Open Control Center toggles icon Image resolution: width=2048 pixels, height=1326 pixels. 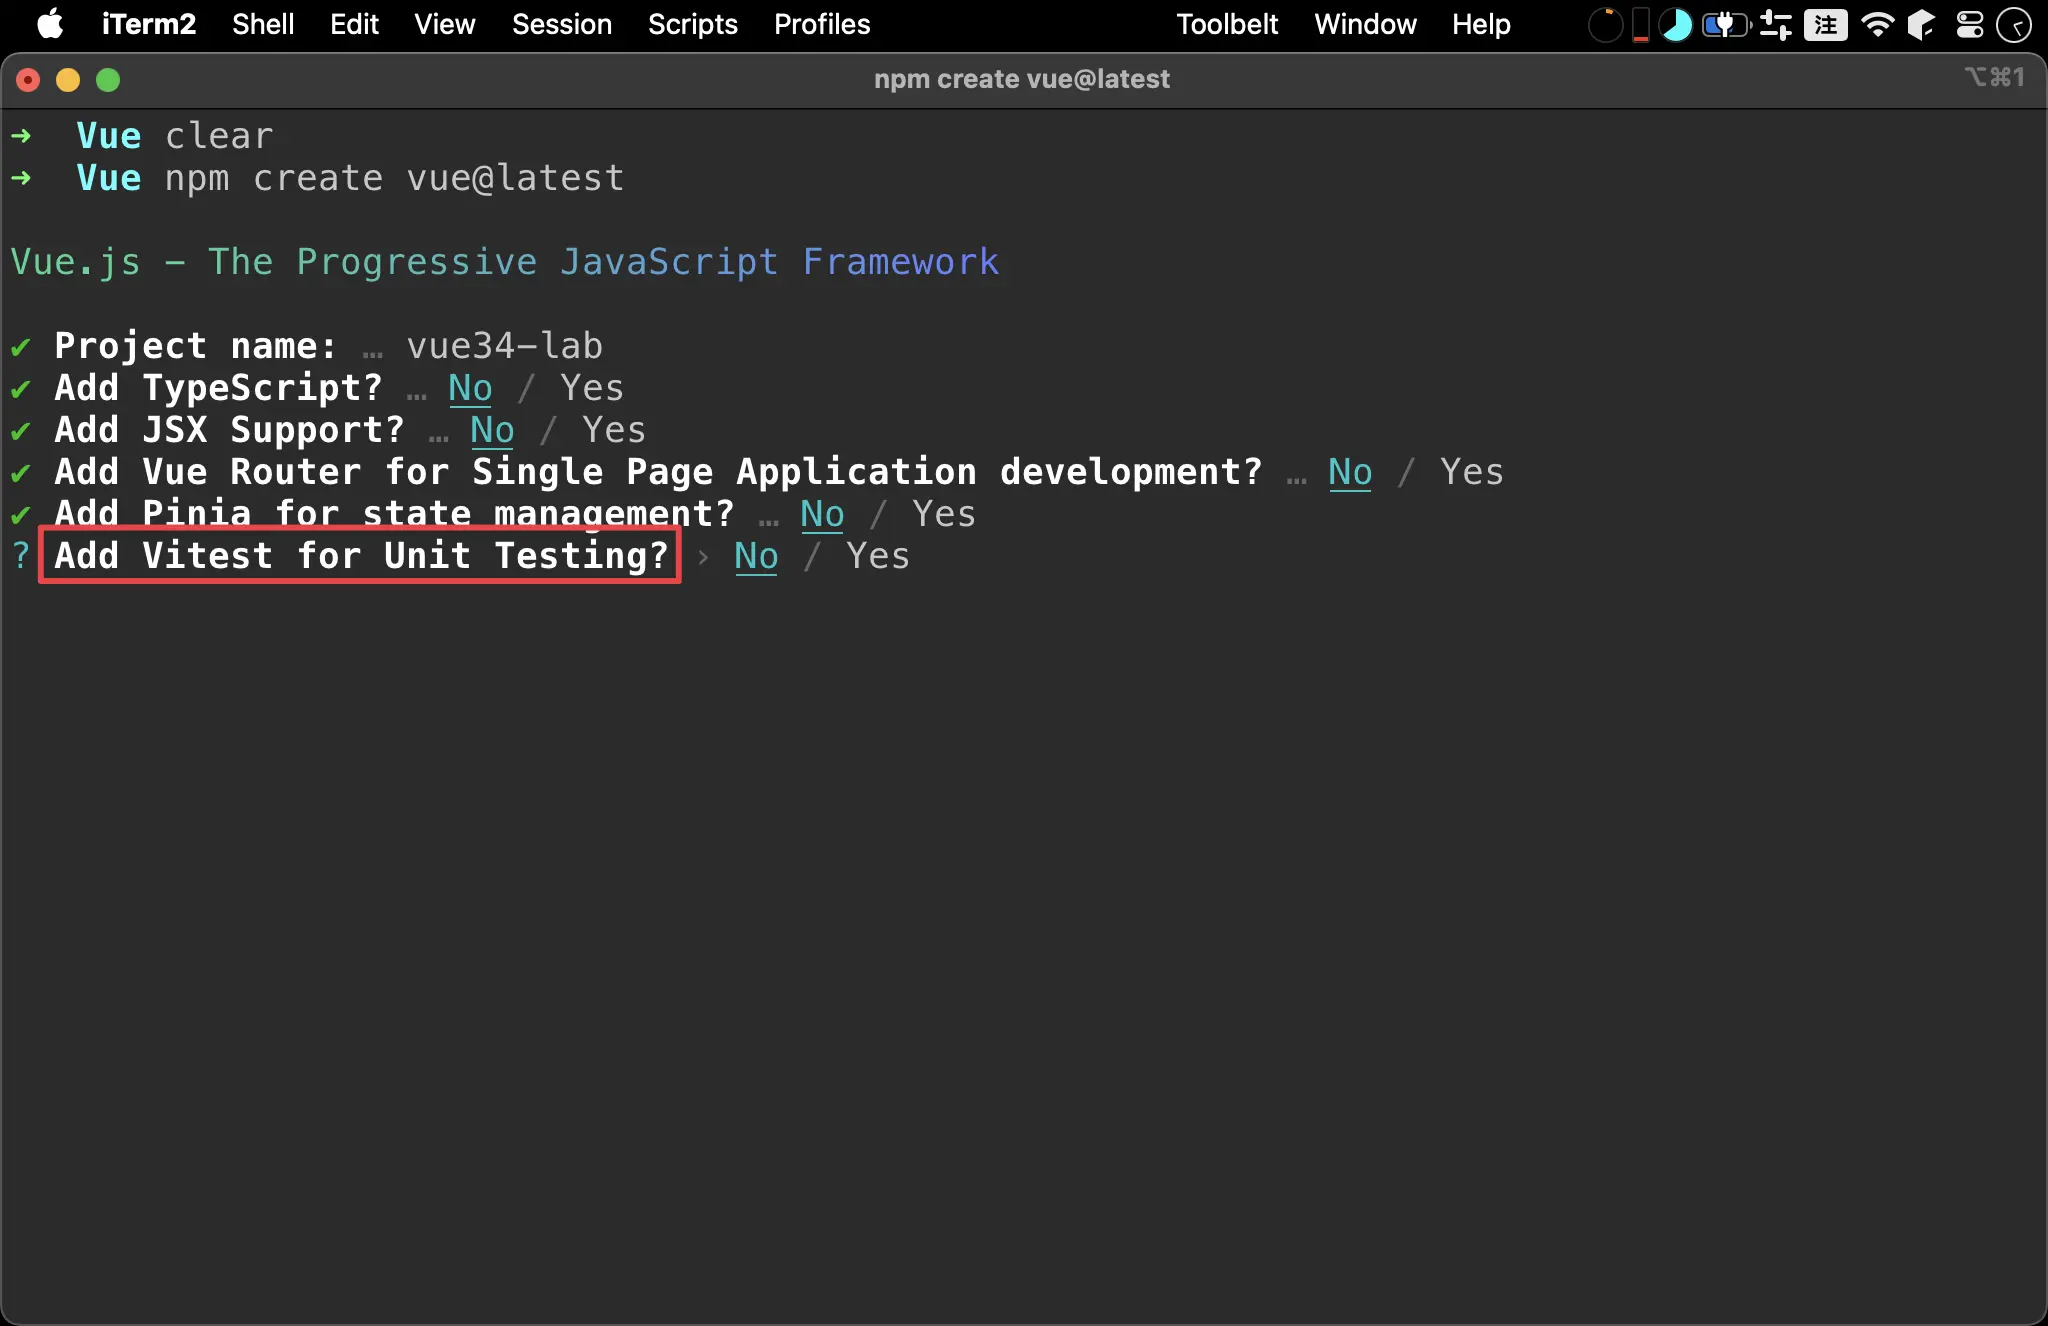point(1970,25)
